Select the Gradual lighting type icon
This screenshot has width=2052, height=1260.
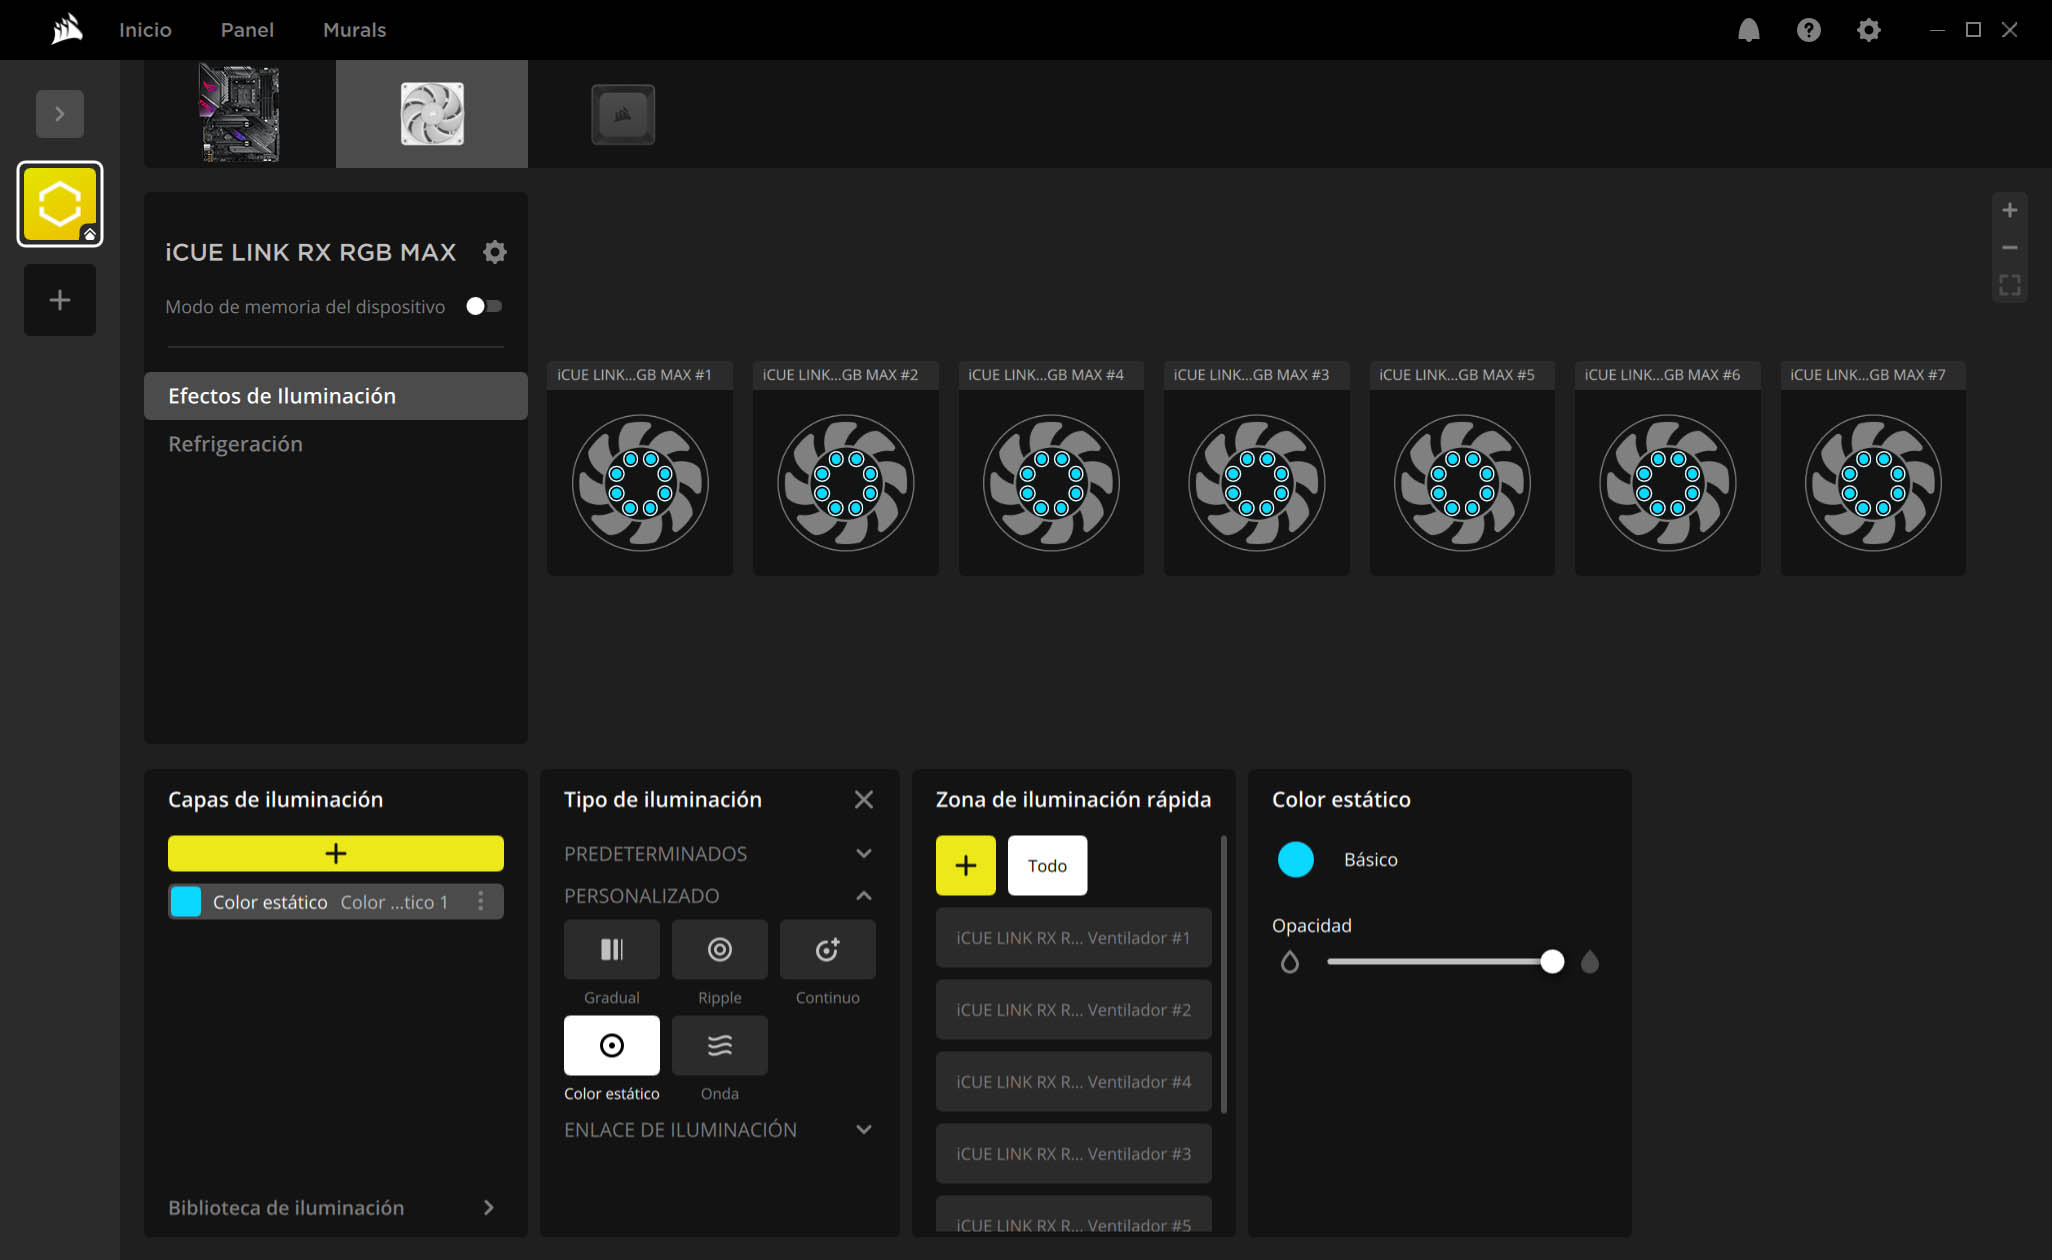(x=612, y=949)
